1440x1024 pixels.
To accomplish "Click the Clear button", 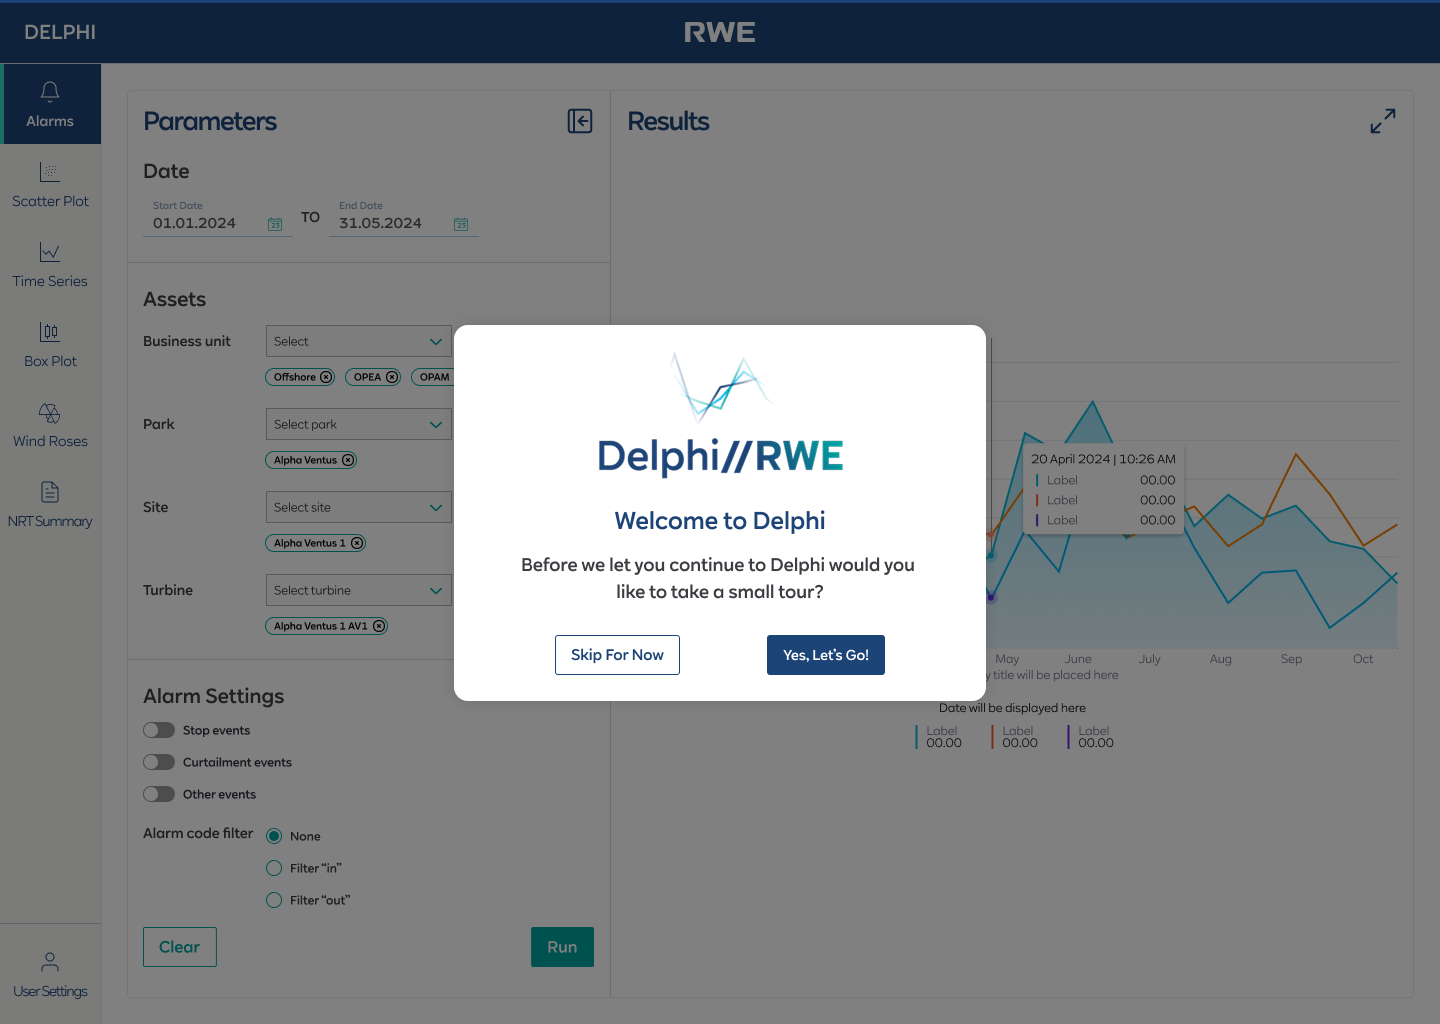I will (x=180, y=947).
